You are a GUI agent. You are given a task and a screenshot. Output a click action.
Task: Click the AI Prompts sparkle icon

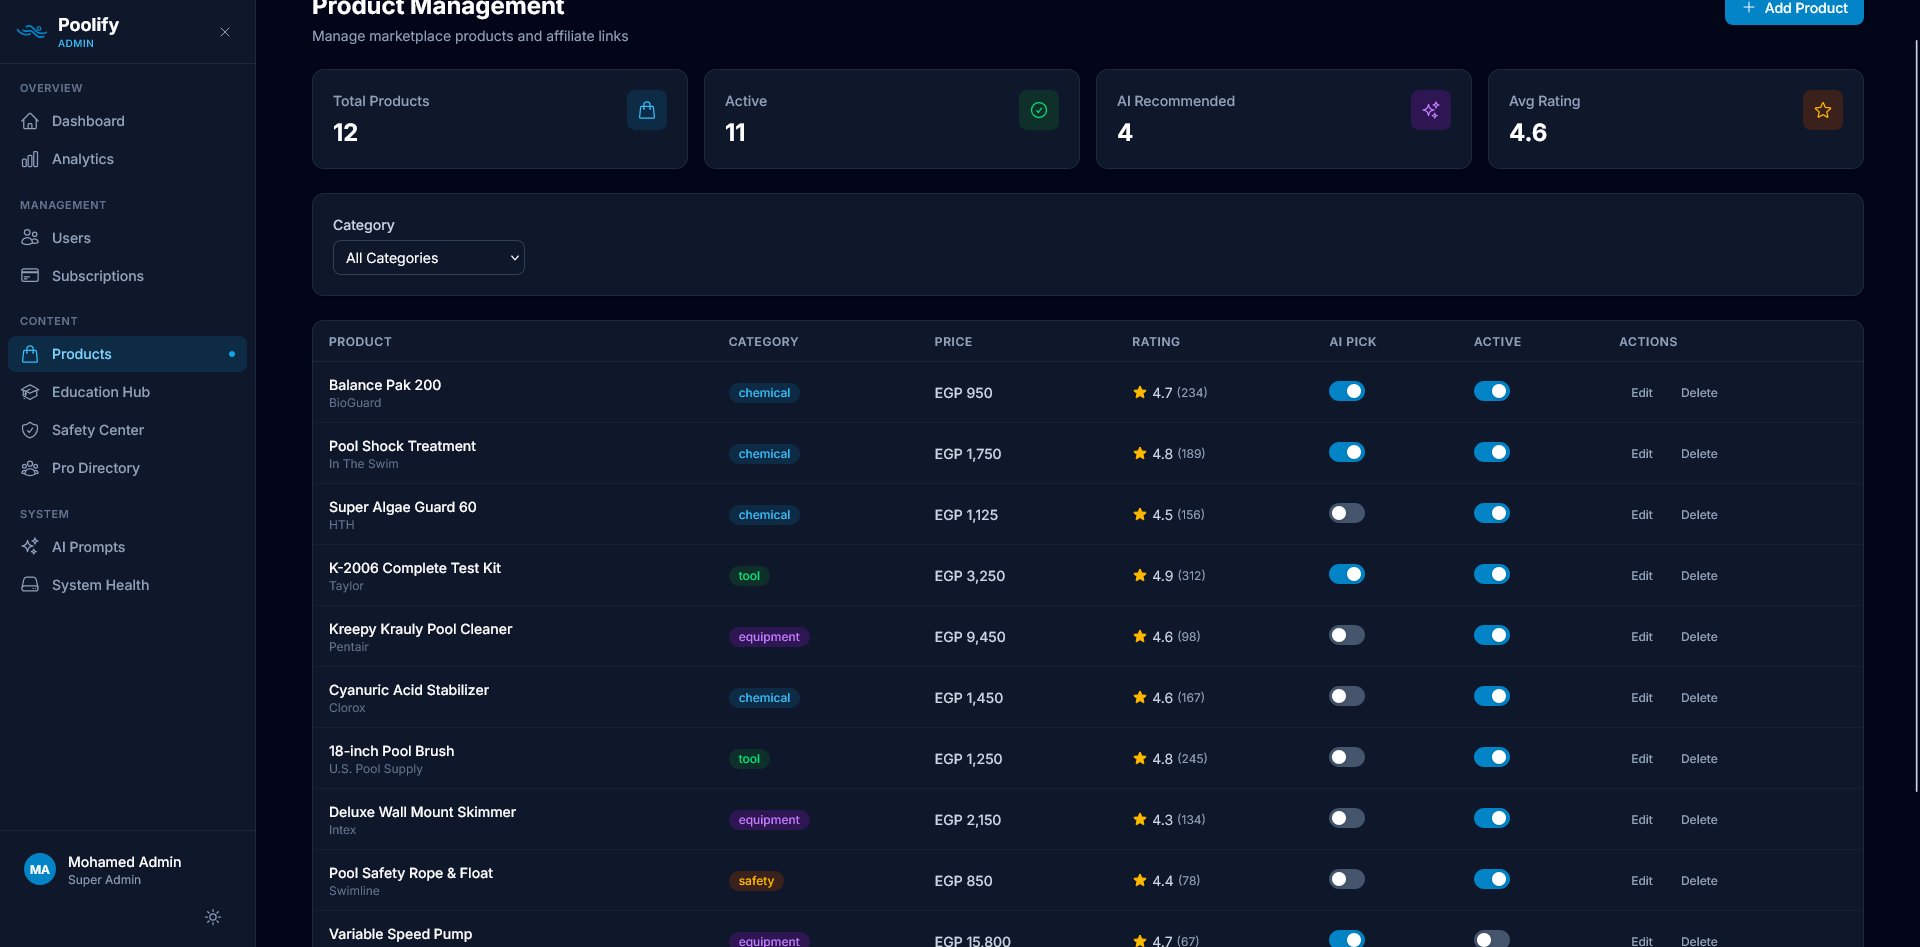[30, 547]
